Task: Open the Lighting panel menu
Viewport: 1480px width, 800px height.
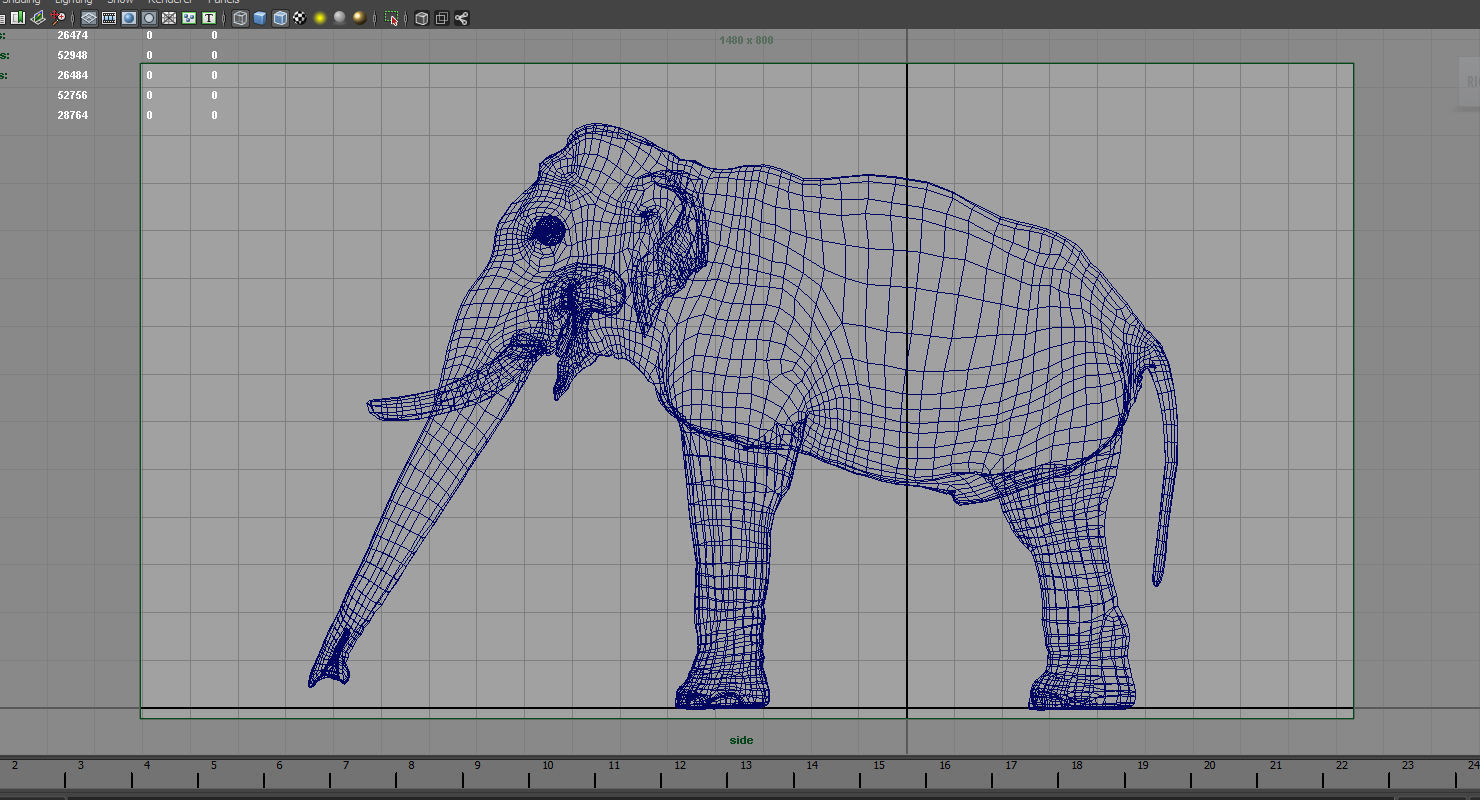Action: pyautogui.click(x=74, y=2)
